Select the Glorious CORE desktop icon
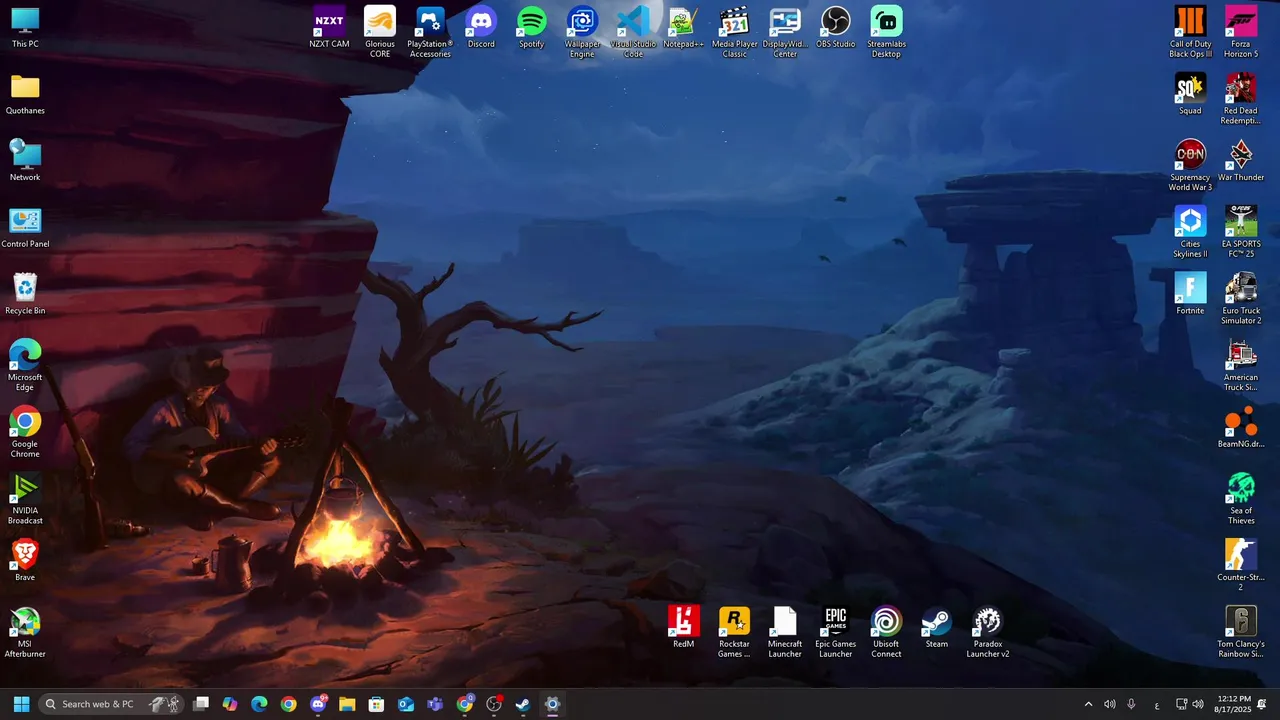This screenshot has width=1280, height=720. coord(380,32)
